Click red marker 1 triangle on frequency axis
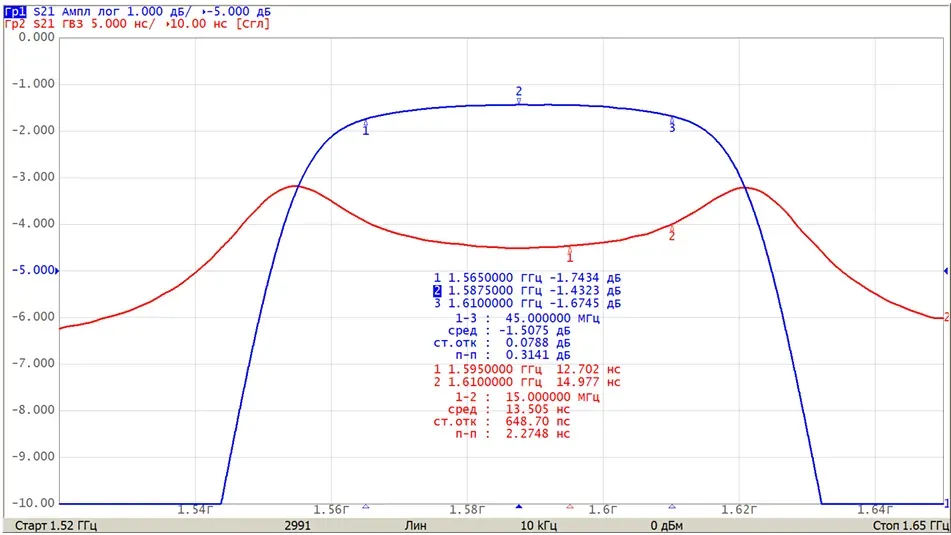The image size is (951, 535). pos(570,506)
